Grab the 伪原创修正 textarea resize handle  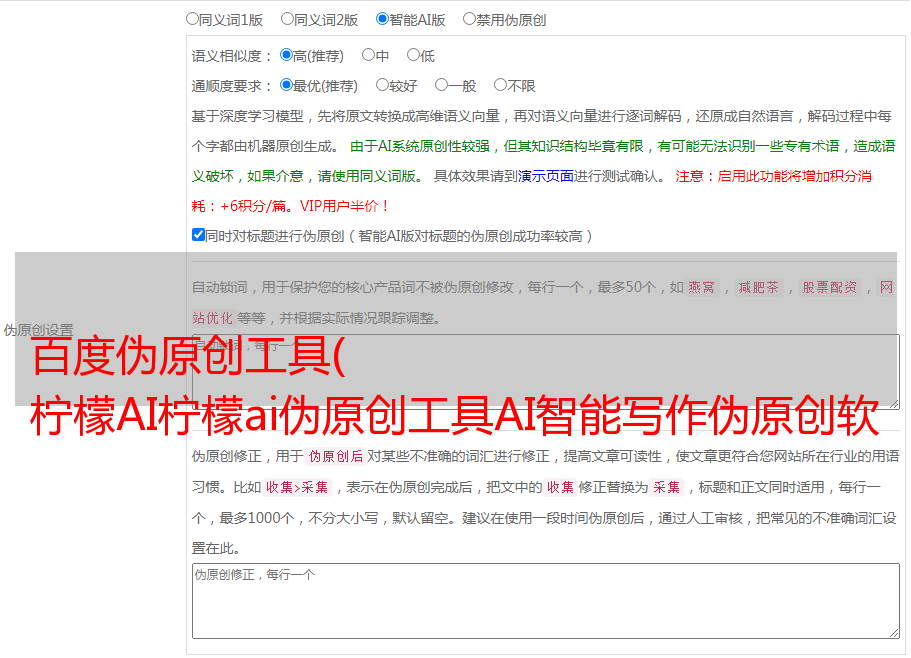[893, 632]
